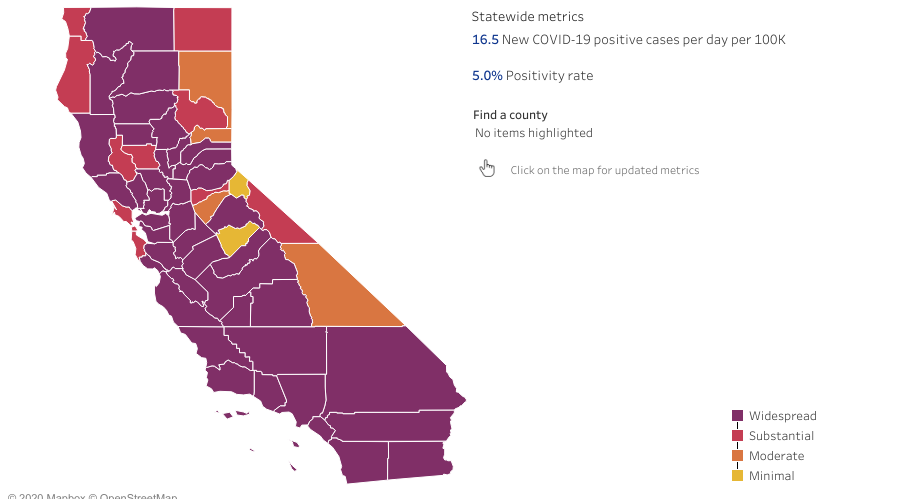909x499 pixels.
Task: Click the red Substantial legend swatch
Action: pos(737,436)
